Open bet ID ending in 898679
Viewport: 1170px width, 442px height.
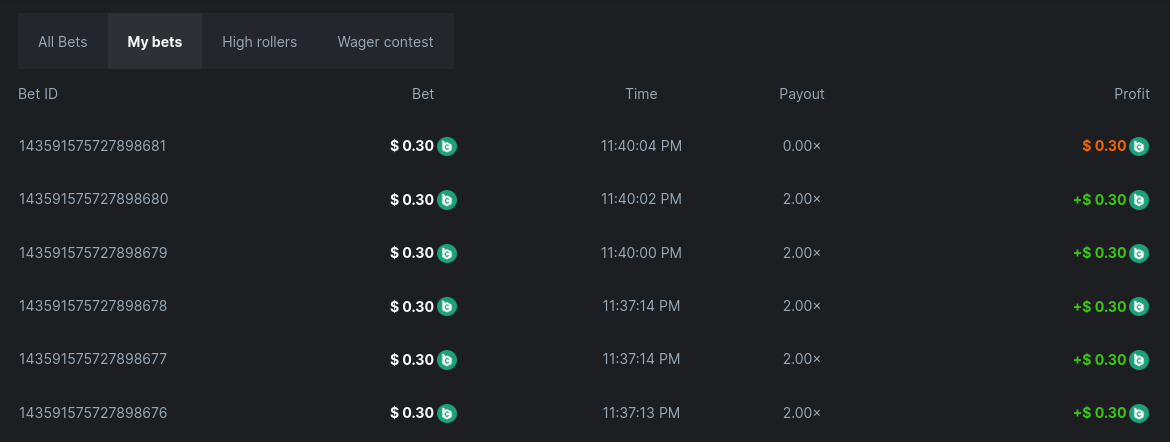tap(93, 253)
